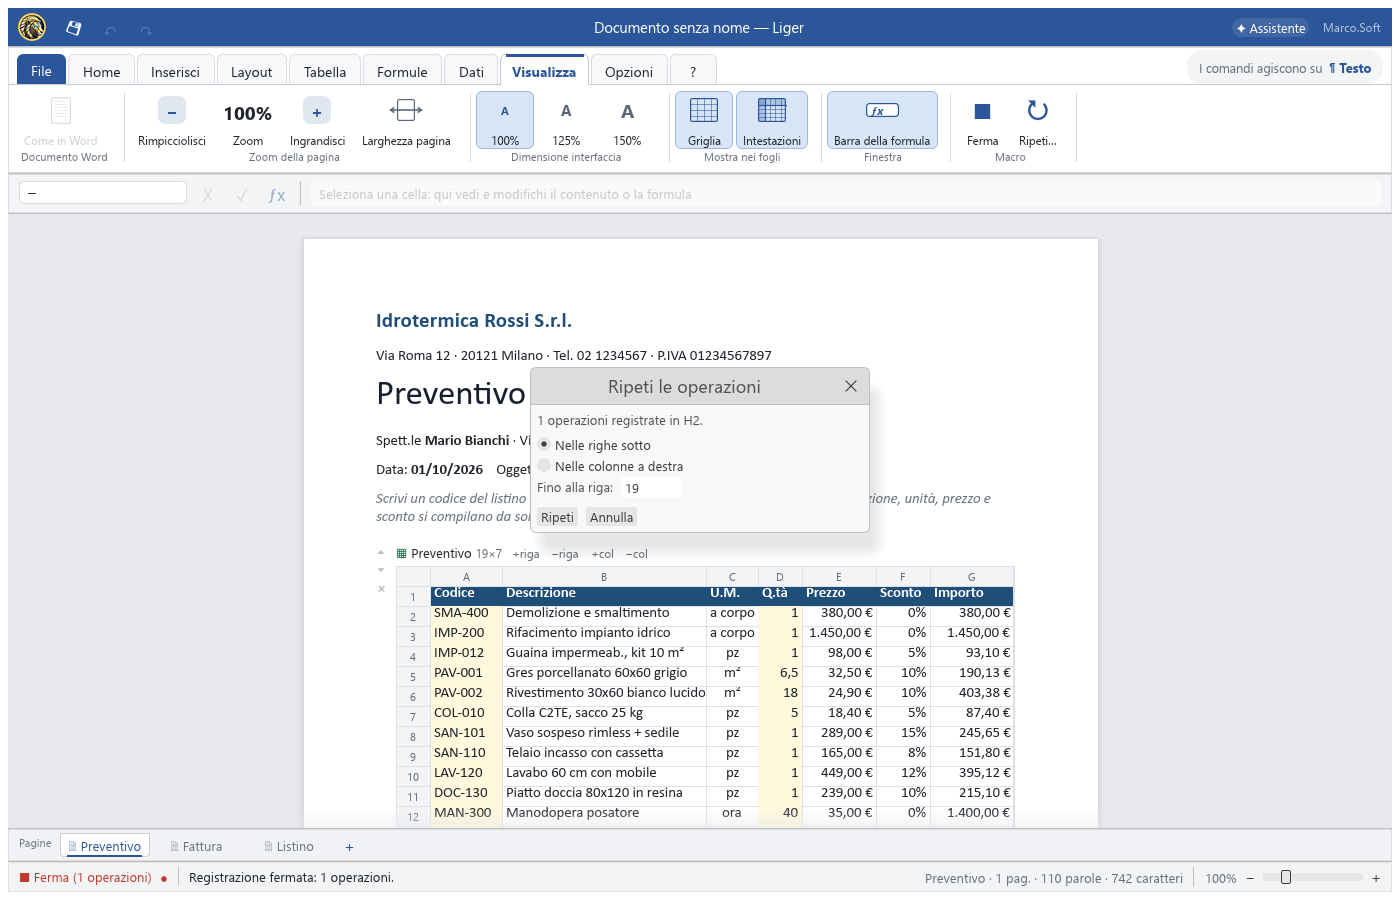Click +riga to add table row
Screen dimensions: 1400x900
(x=526, y=554)
